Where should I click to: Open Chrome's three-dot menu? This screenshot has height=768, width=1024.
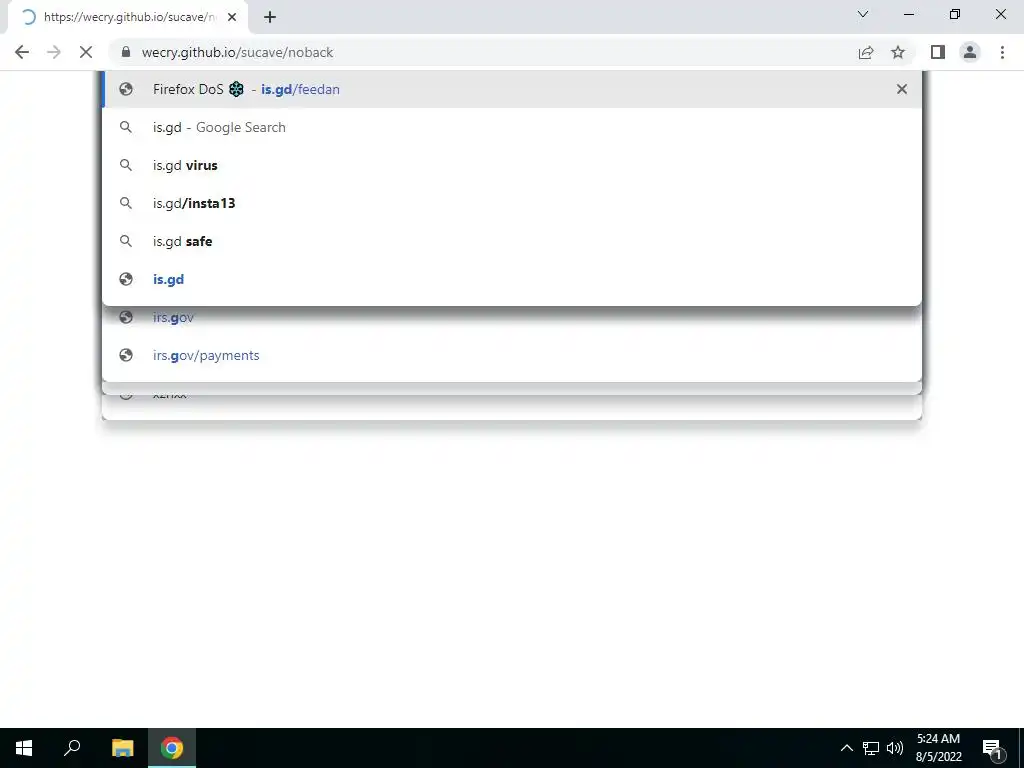1002,52
